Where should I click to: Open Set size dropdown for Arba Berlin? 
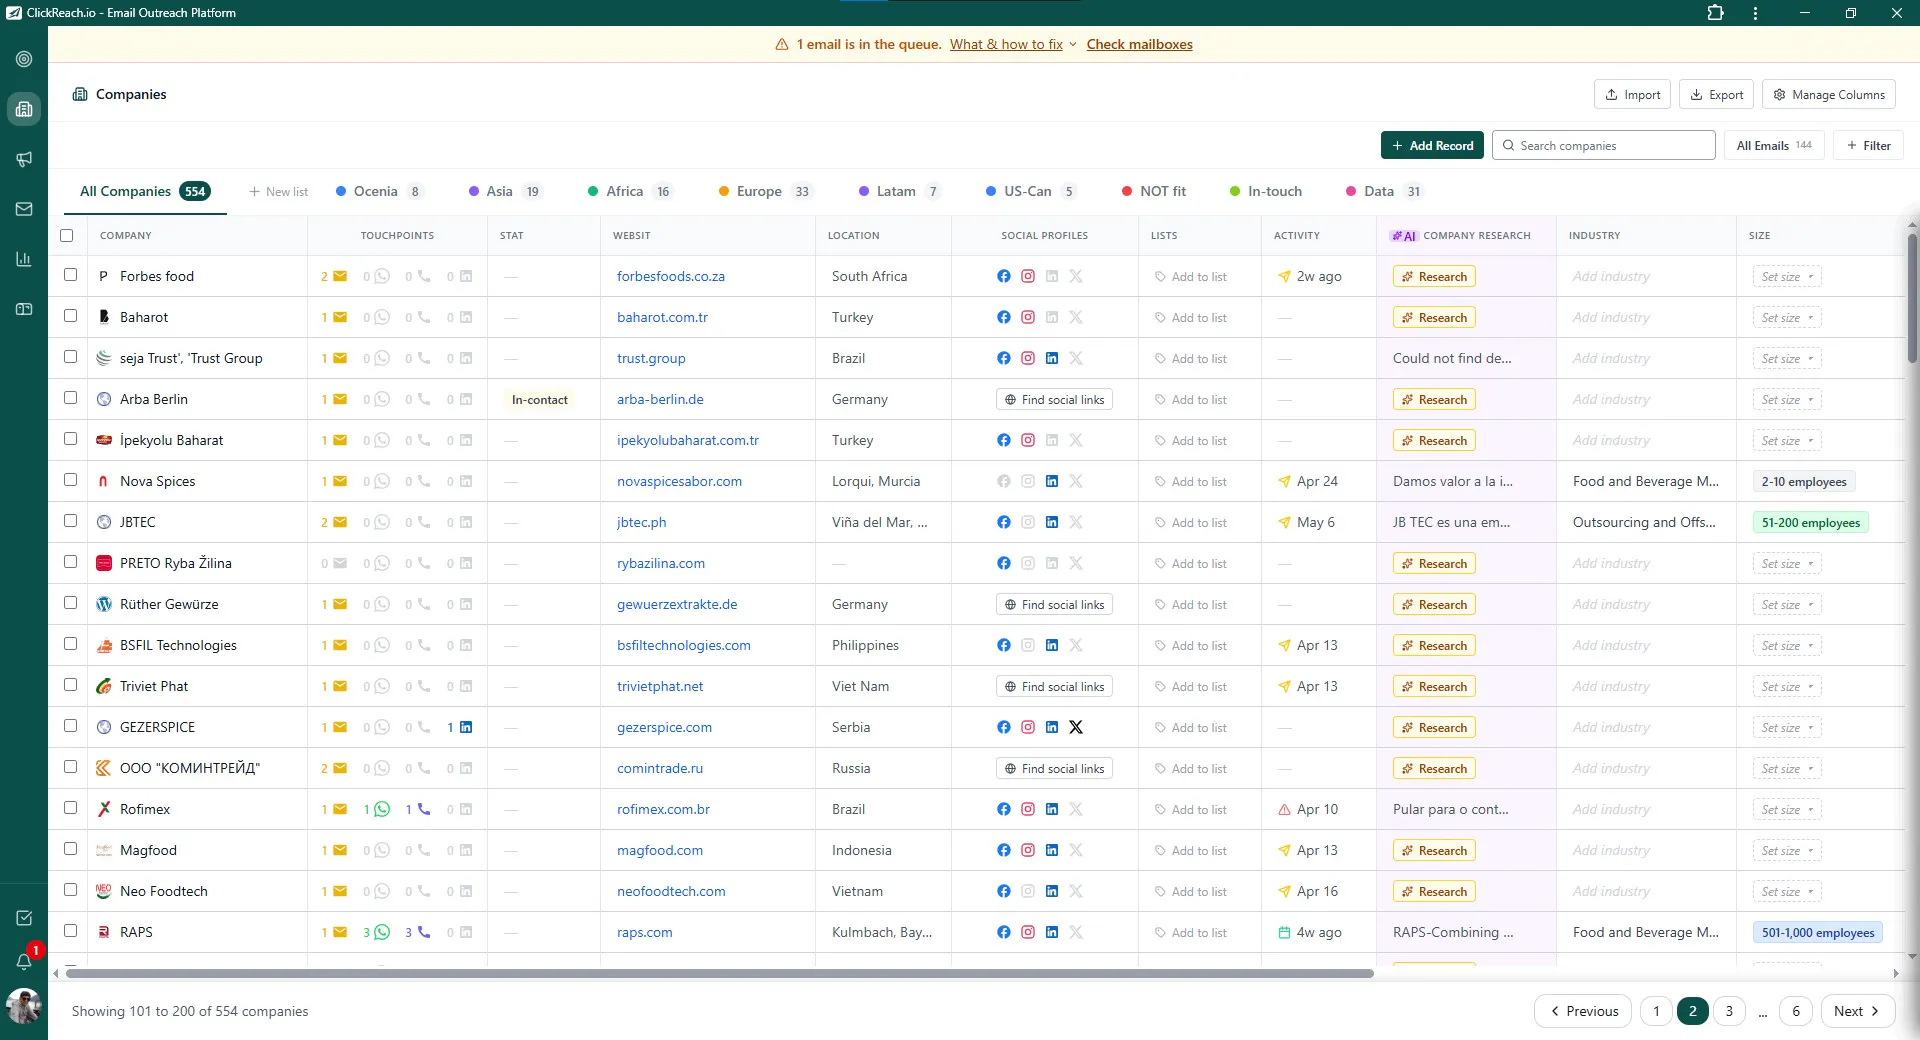(x=1787, y=399)
